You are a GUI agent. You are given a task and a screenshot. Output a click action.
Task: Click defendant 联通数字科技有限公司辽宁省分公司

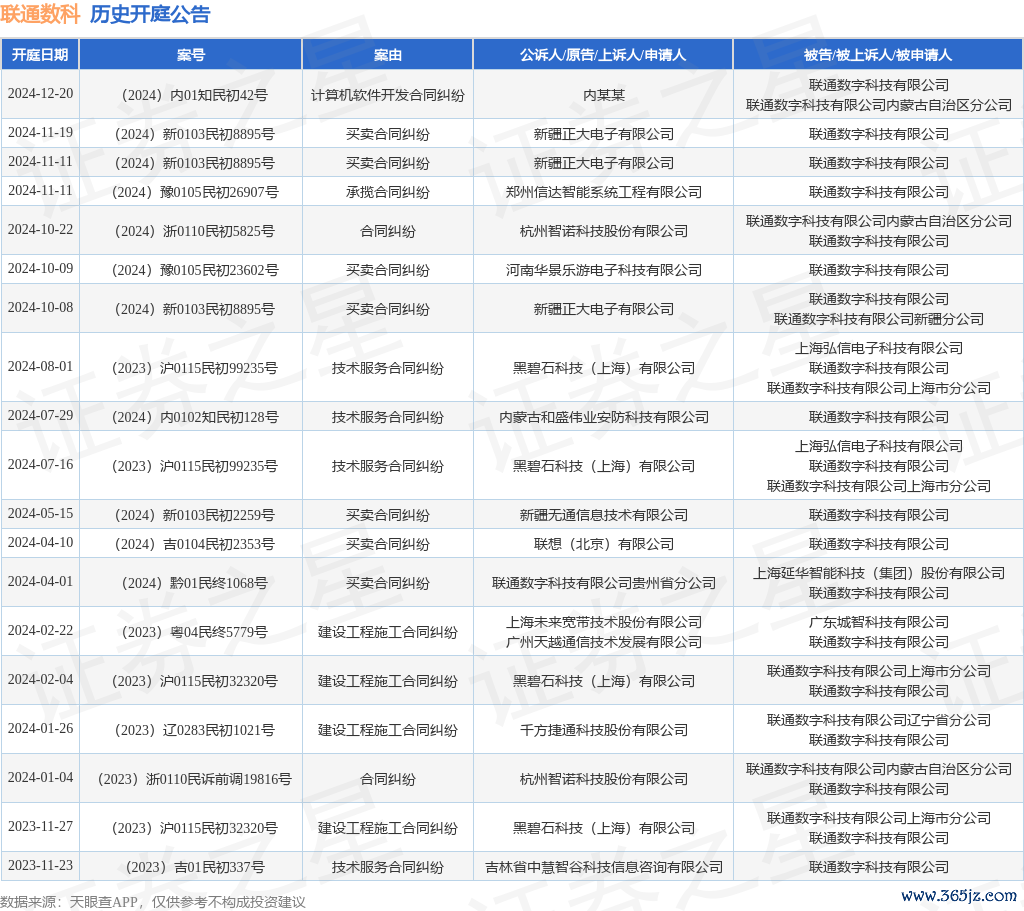pos(878,720)
